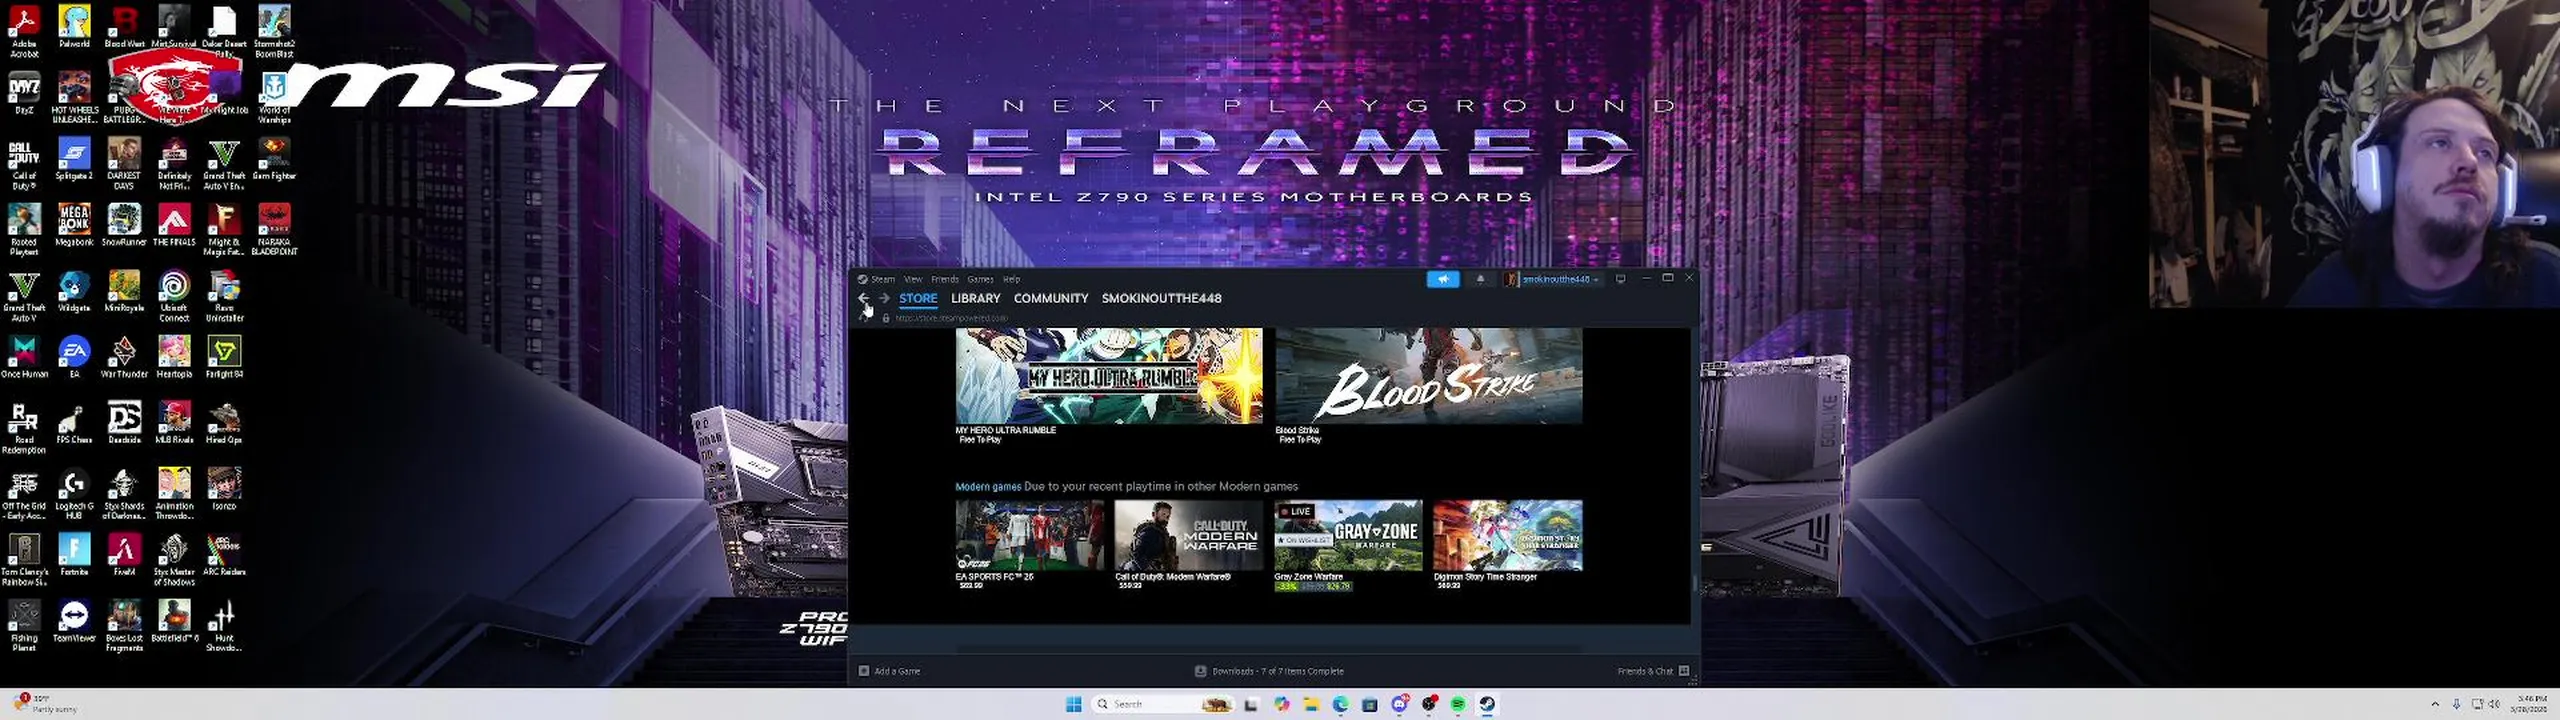
Task: Select the Once Human desktop icon
Action: pos(24,356)
